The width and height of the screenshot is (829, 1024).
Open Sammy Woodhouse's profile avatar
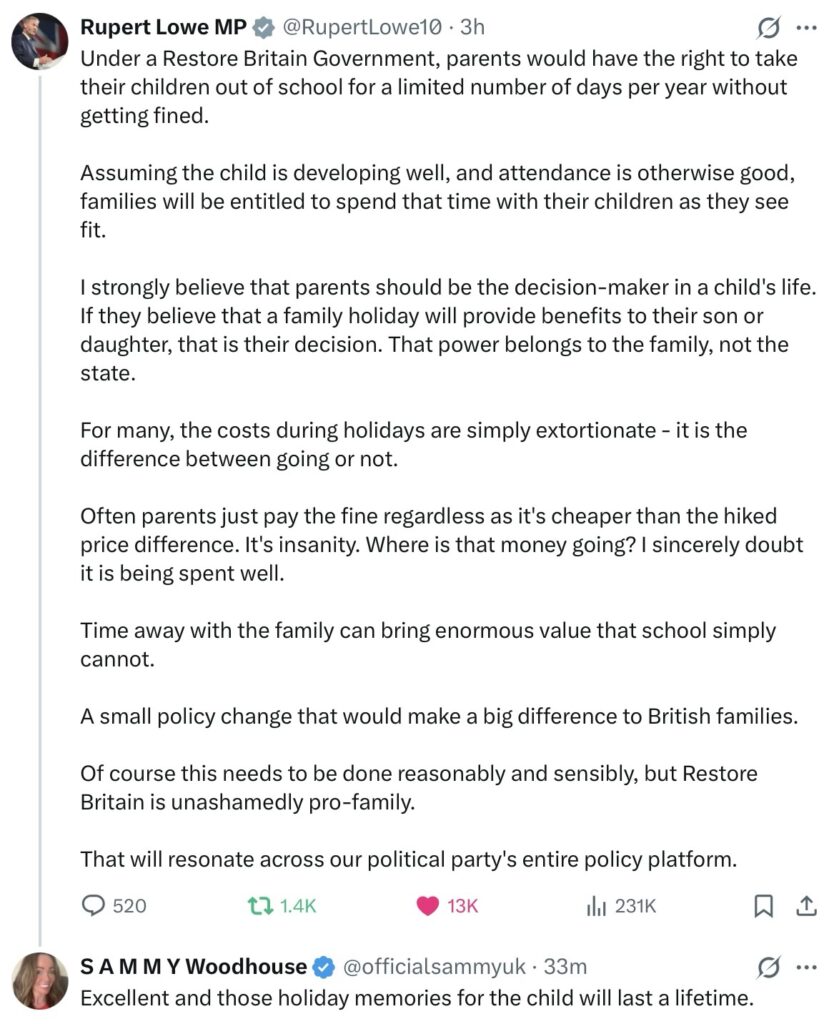click(x=39, y=981)
